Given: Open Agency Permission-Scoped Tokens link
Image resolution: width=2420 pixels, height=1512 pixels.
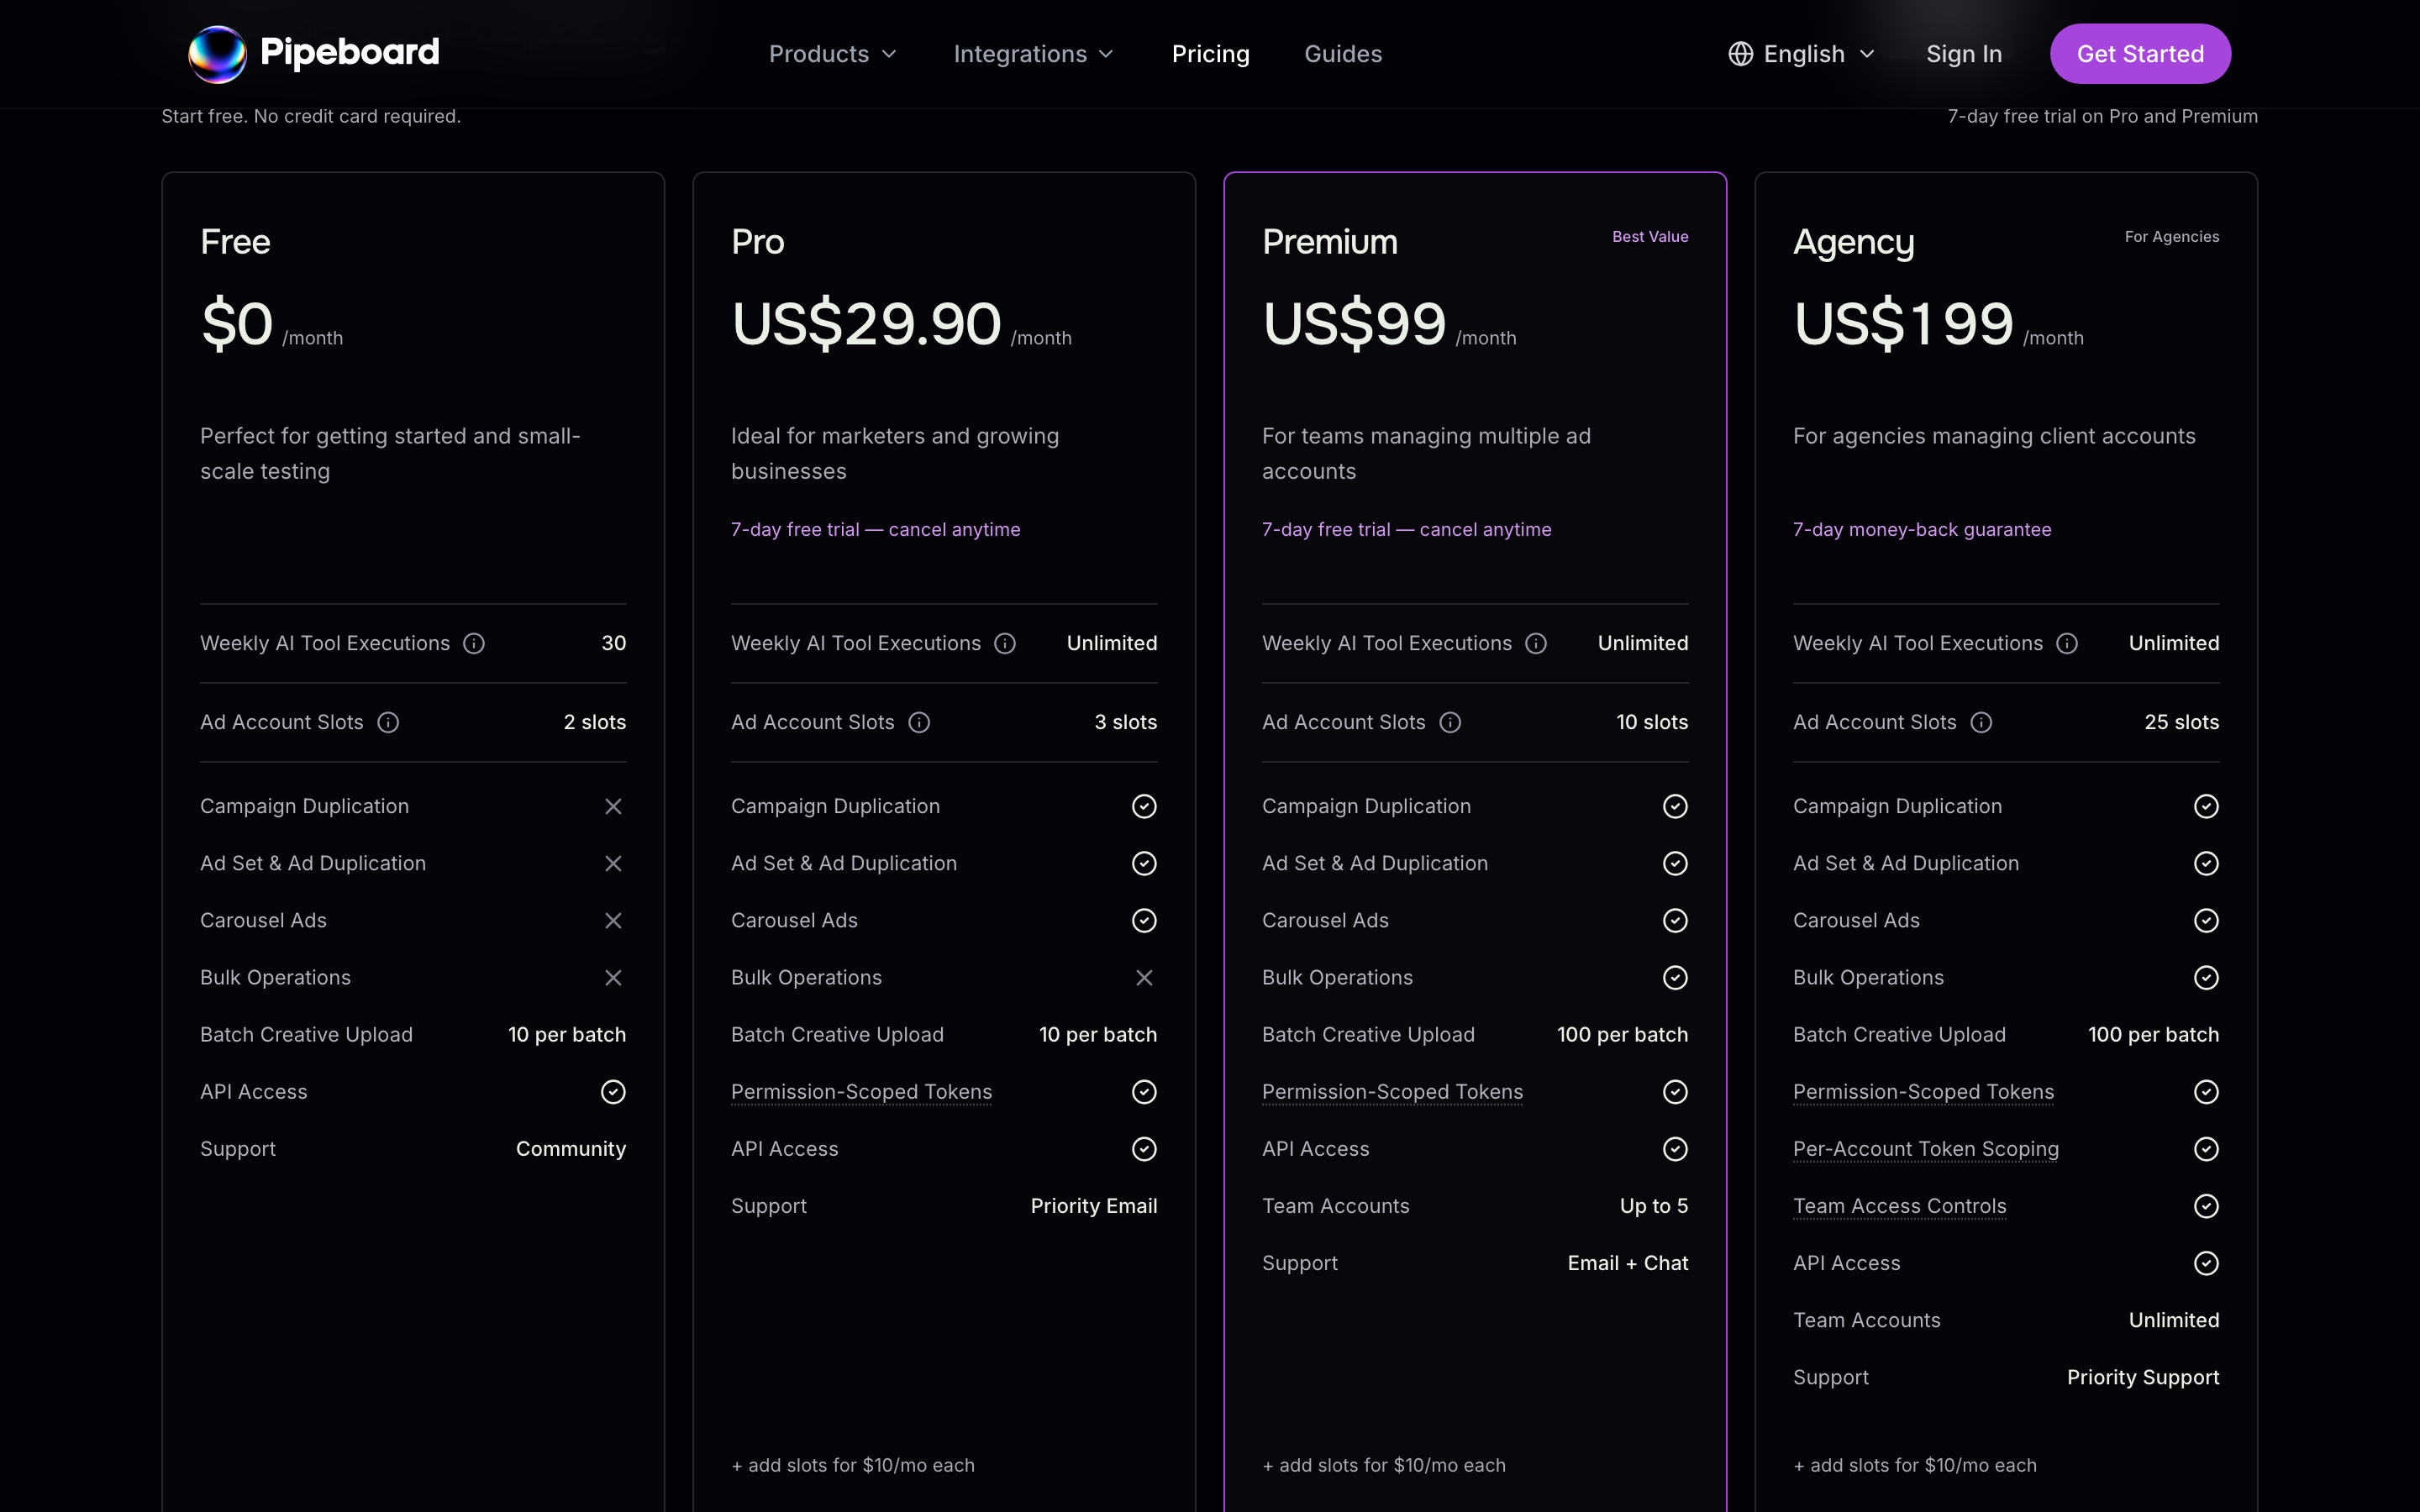Looking at the screenshot, I should [x=1923, y=1092].
